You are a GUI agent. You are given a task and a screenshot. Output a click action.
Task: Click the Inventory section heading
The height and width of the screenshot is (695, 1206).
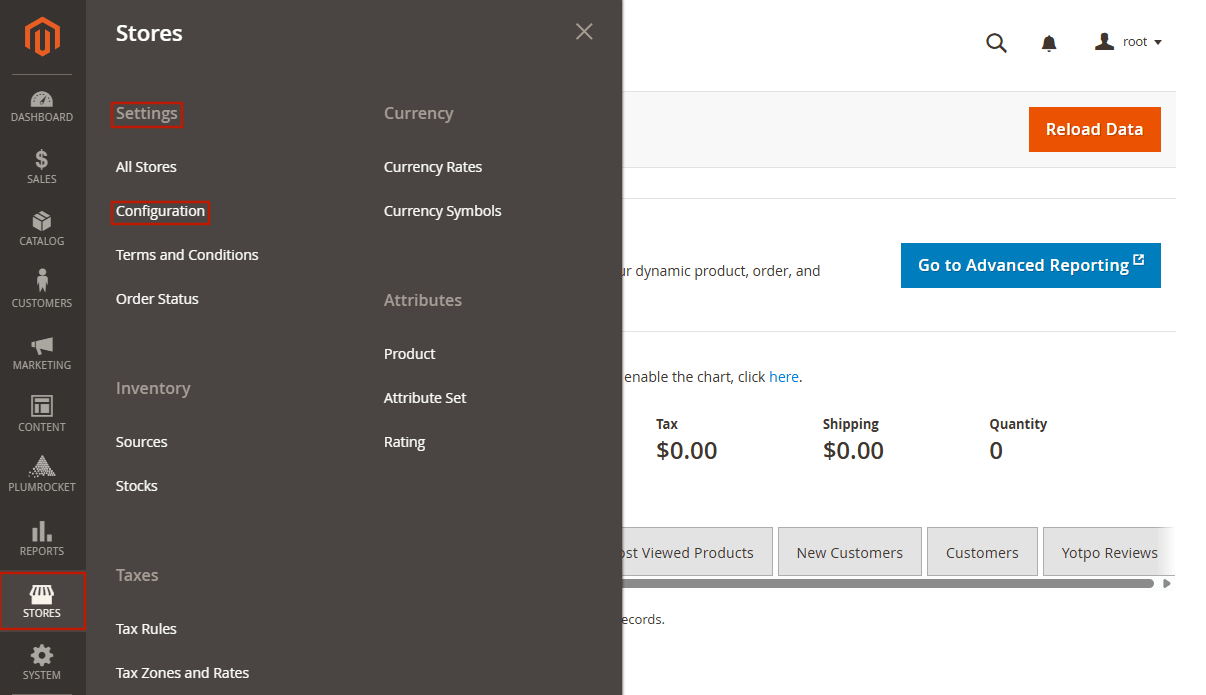[153, 388]
